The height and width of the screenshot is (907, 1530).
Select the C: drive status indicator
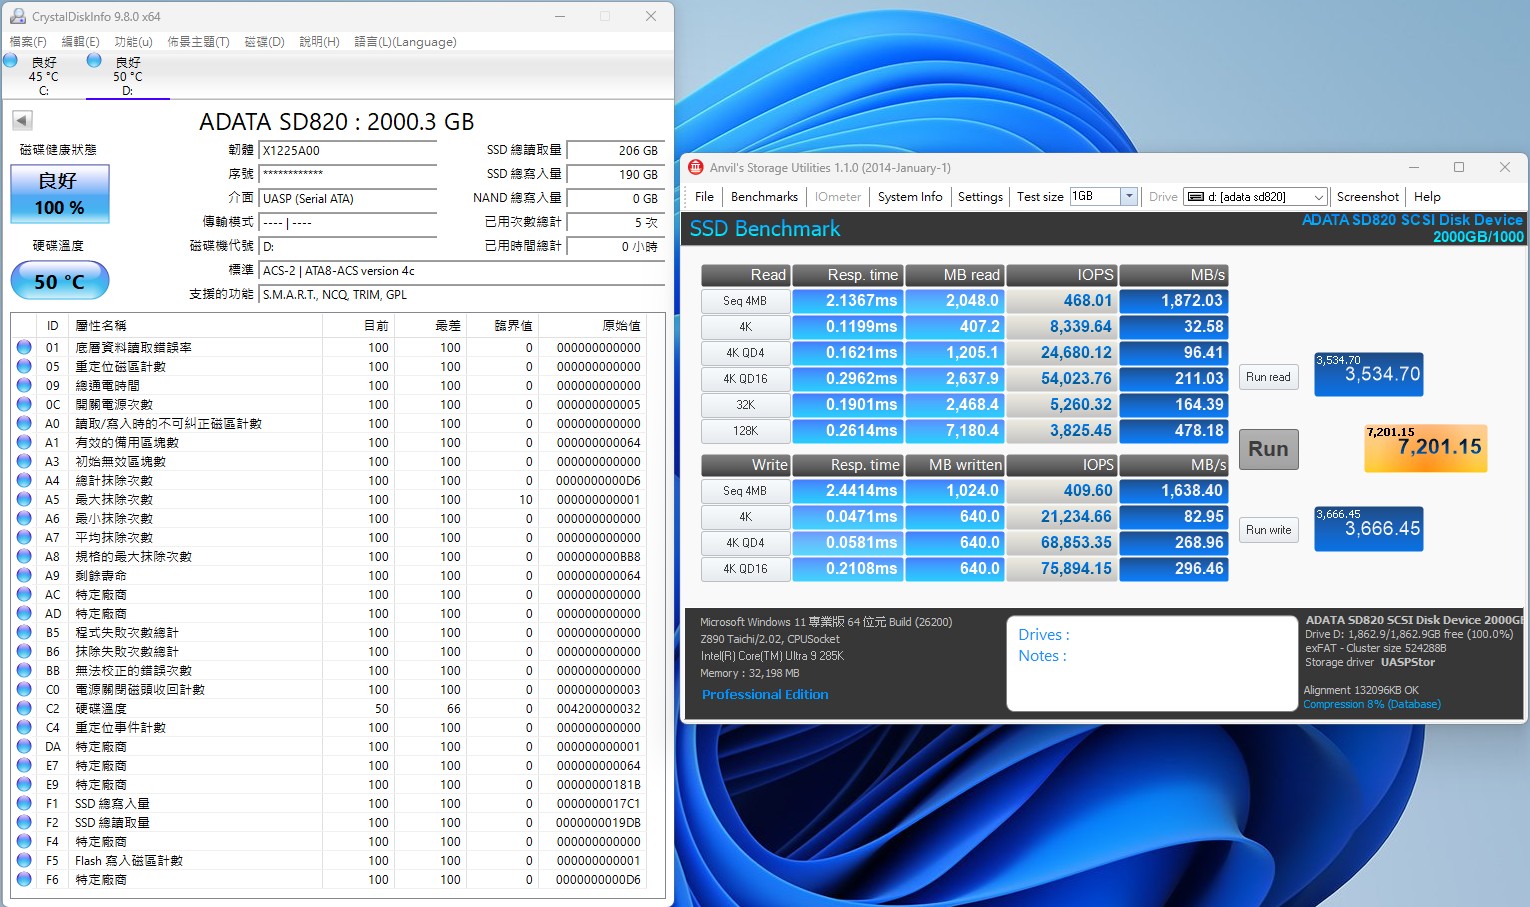[x=43, y=75]
